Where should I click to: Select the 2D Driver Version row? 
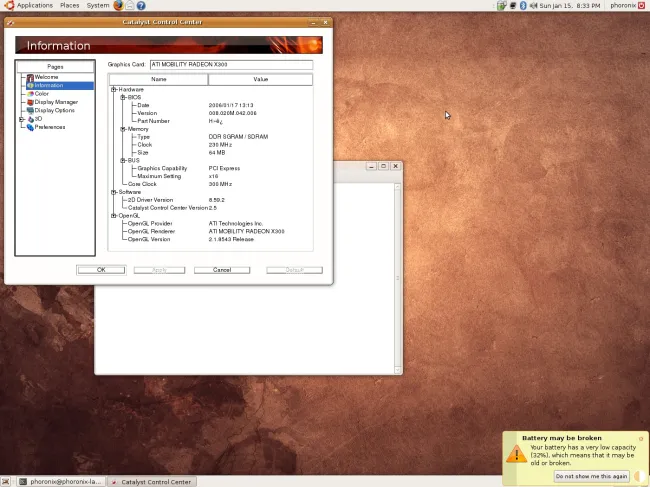[211, 200]
